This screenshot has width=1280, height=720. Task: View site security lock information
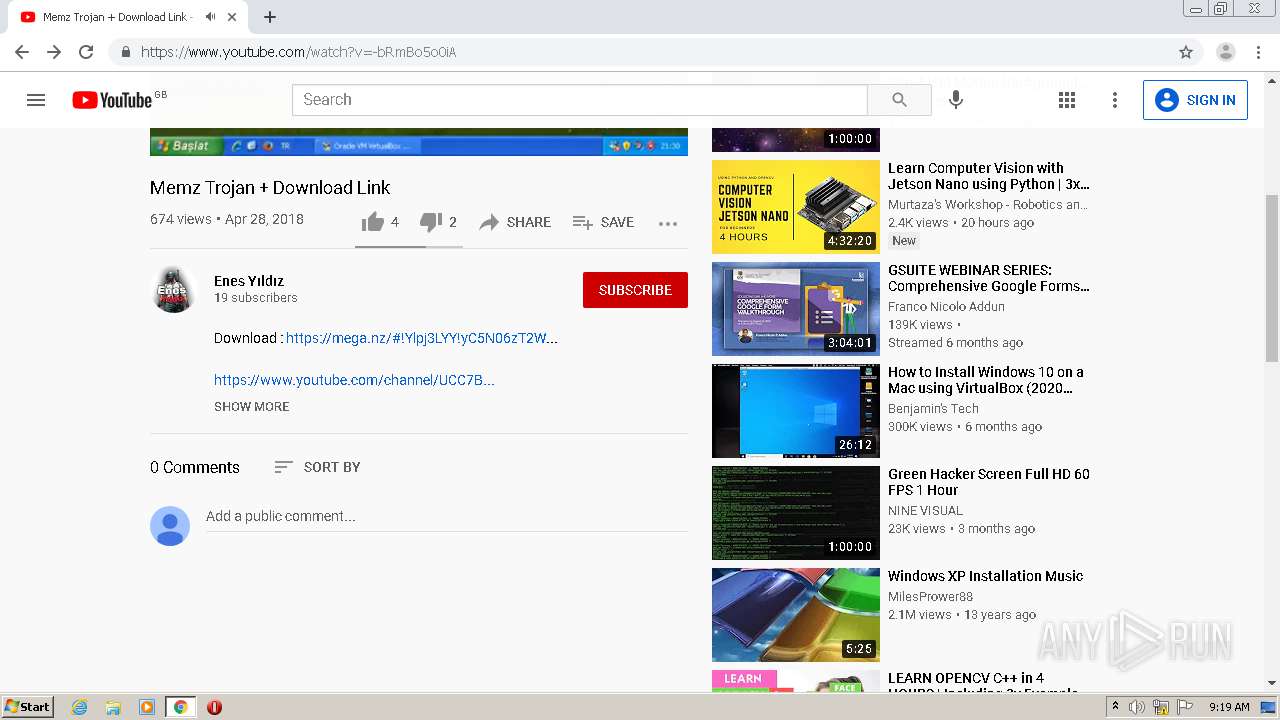coord(125,52)
